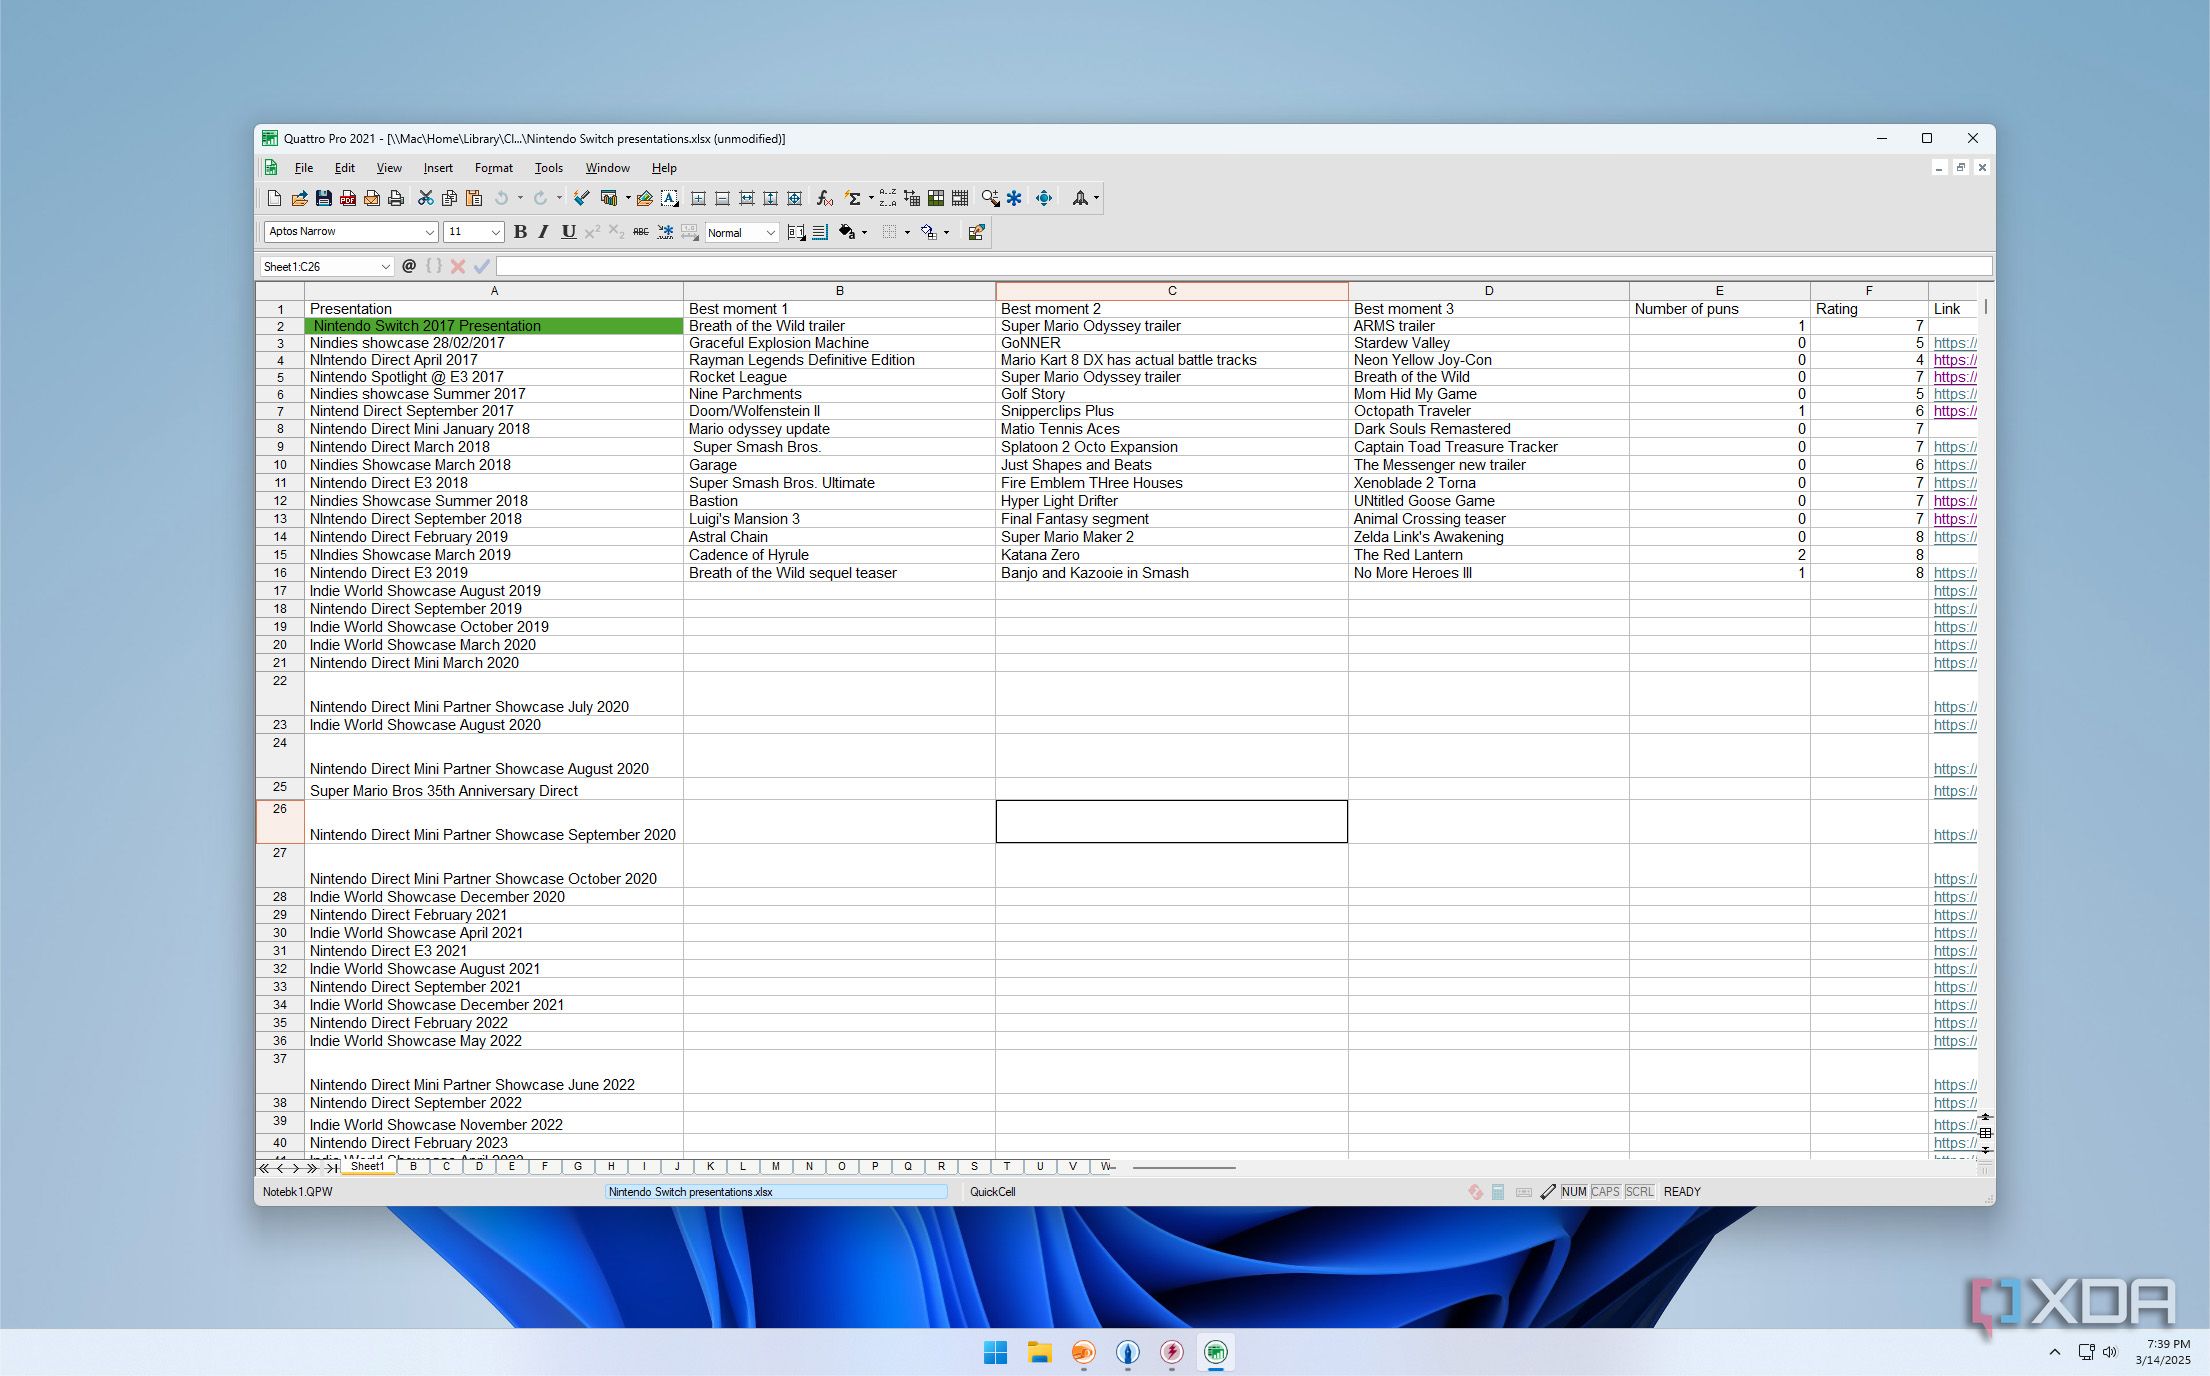Click the Publish to PDF icon
The height and width of the screenshot is (1376, 2210).
click(x=347, y=198)
